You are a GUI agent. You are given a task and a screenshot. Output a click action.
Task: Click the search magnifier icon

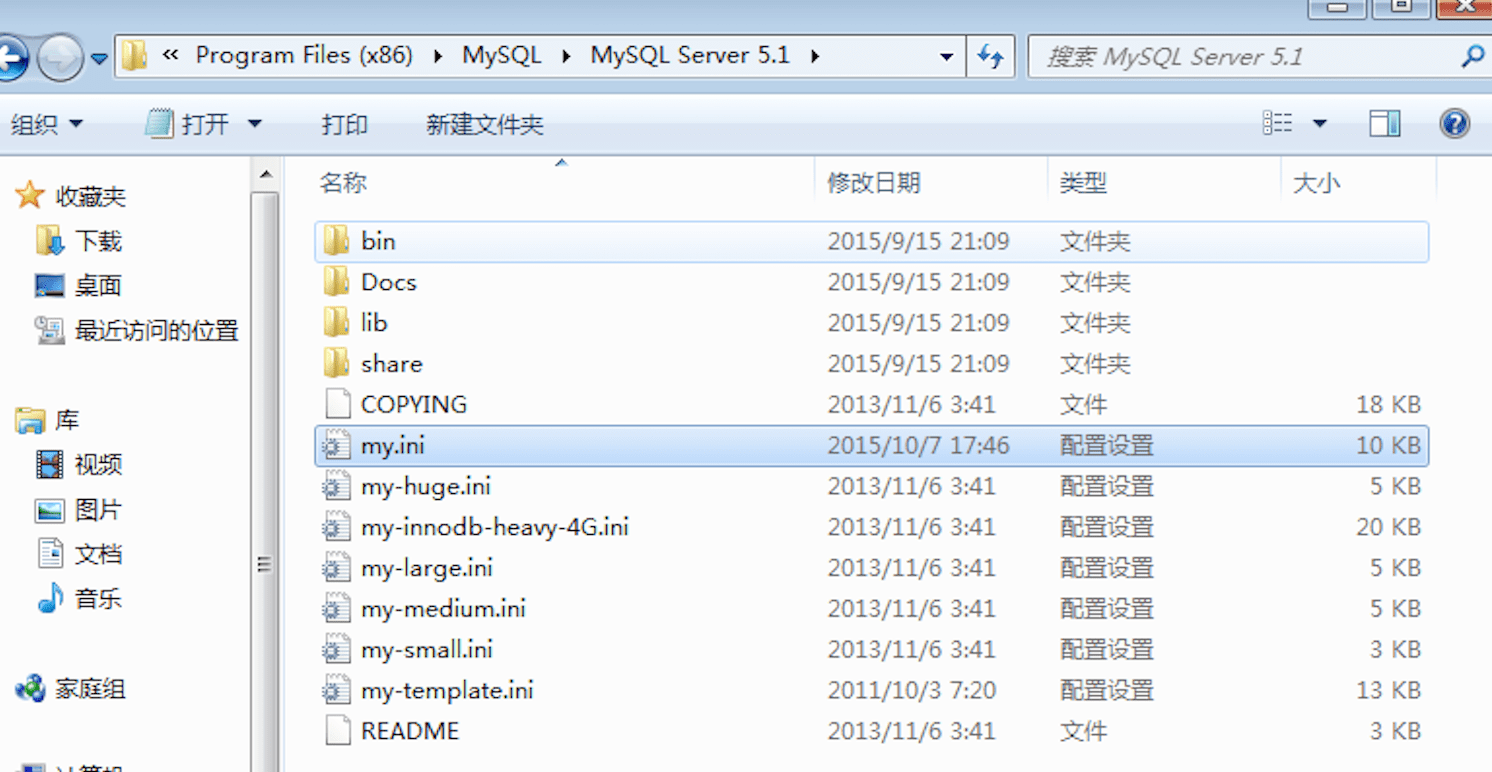coord(1472,57)
